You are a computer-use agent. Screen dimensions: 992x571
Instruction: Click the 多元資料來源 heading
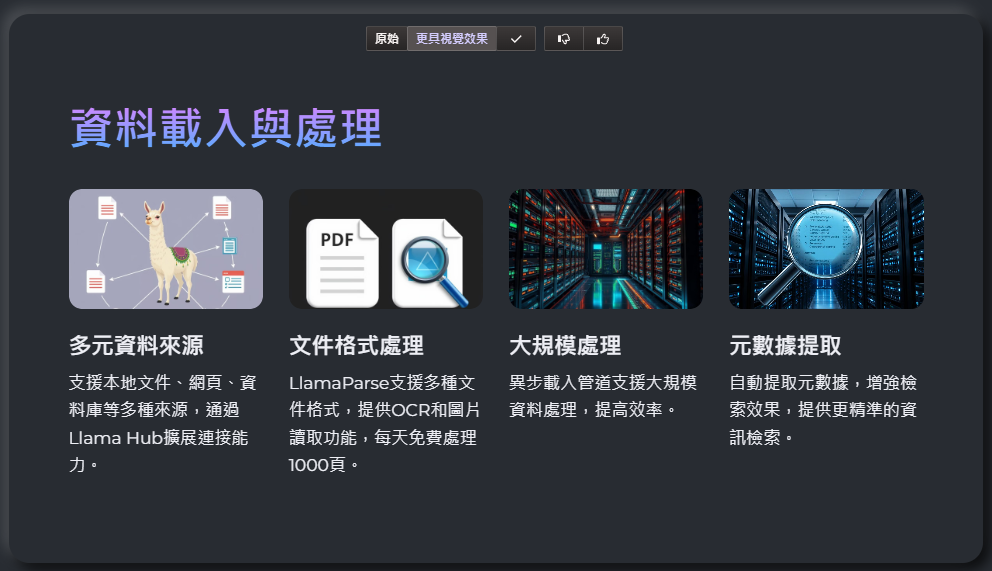coord(136,346)
